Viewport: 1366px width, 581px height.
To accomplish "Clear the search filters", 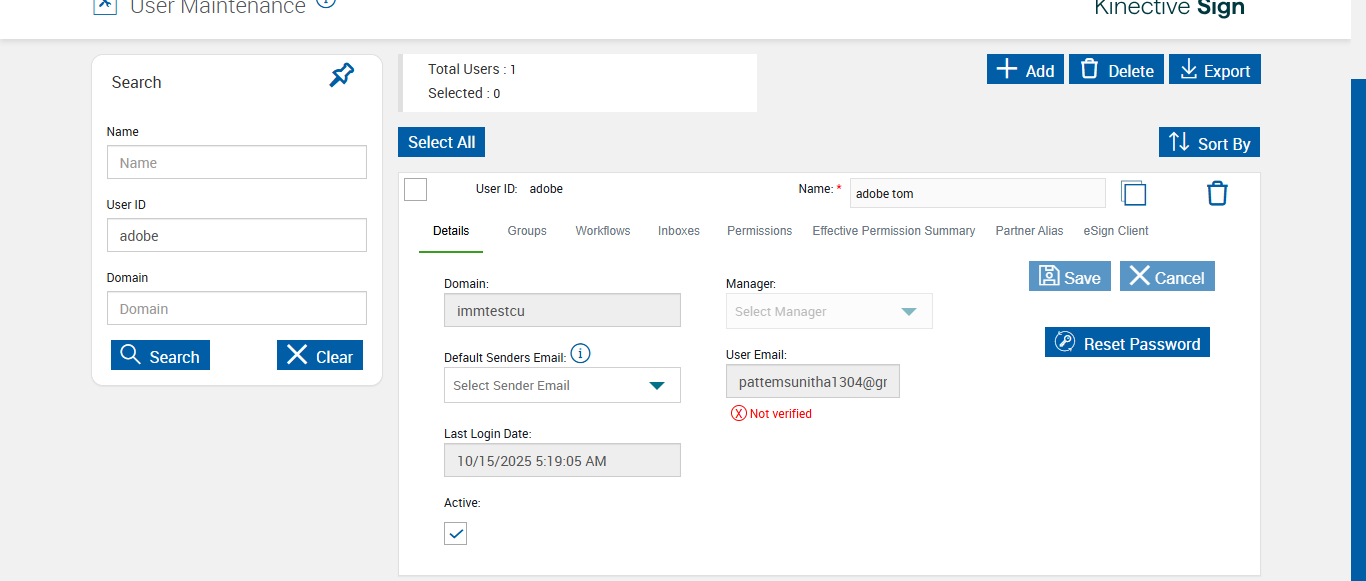I will pos(320,356).
